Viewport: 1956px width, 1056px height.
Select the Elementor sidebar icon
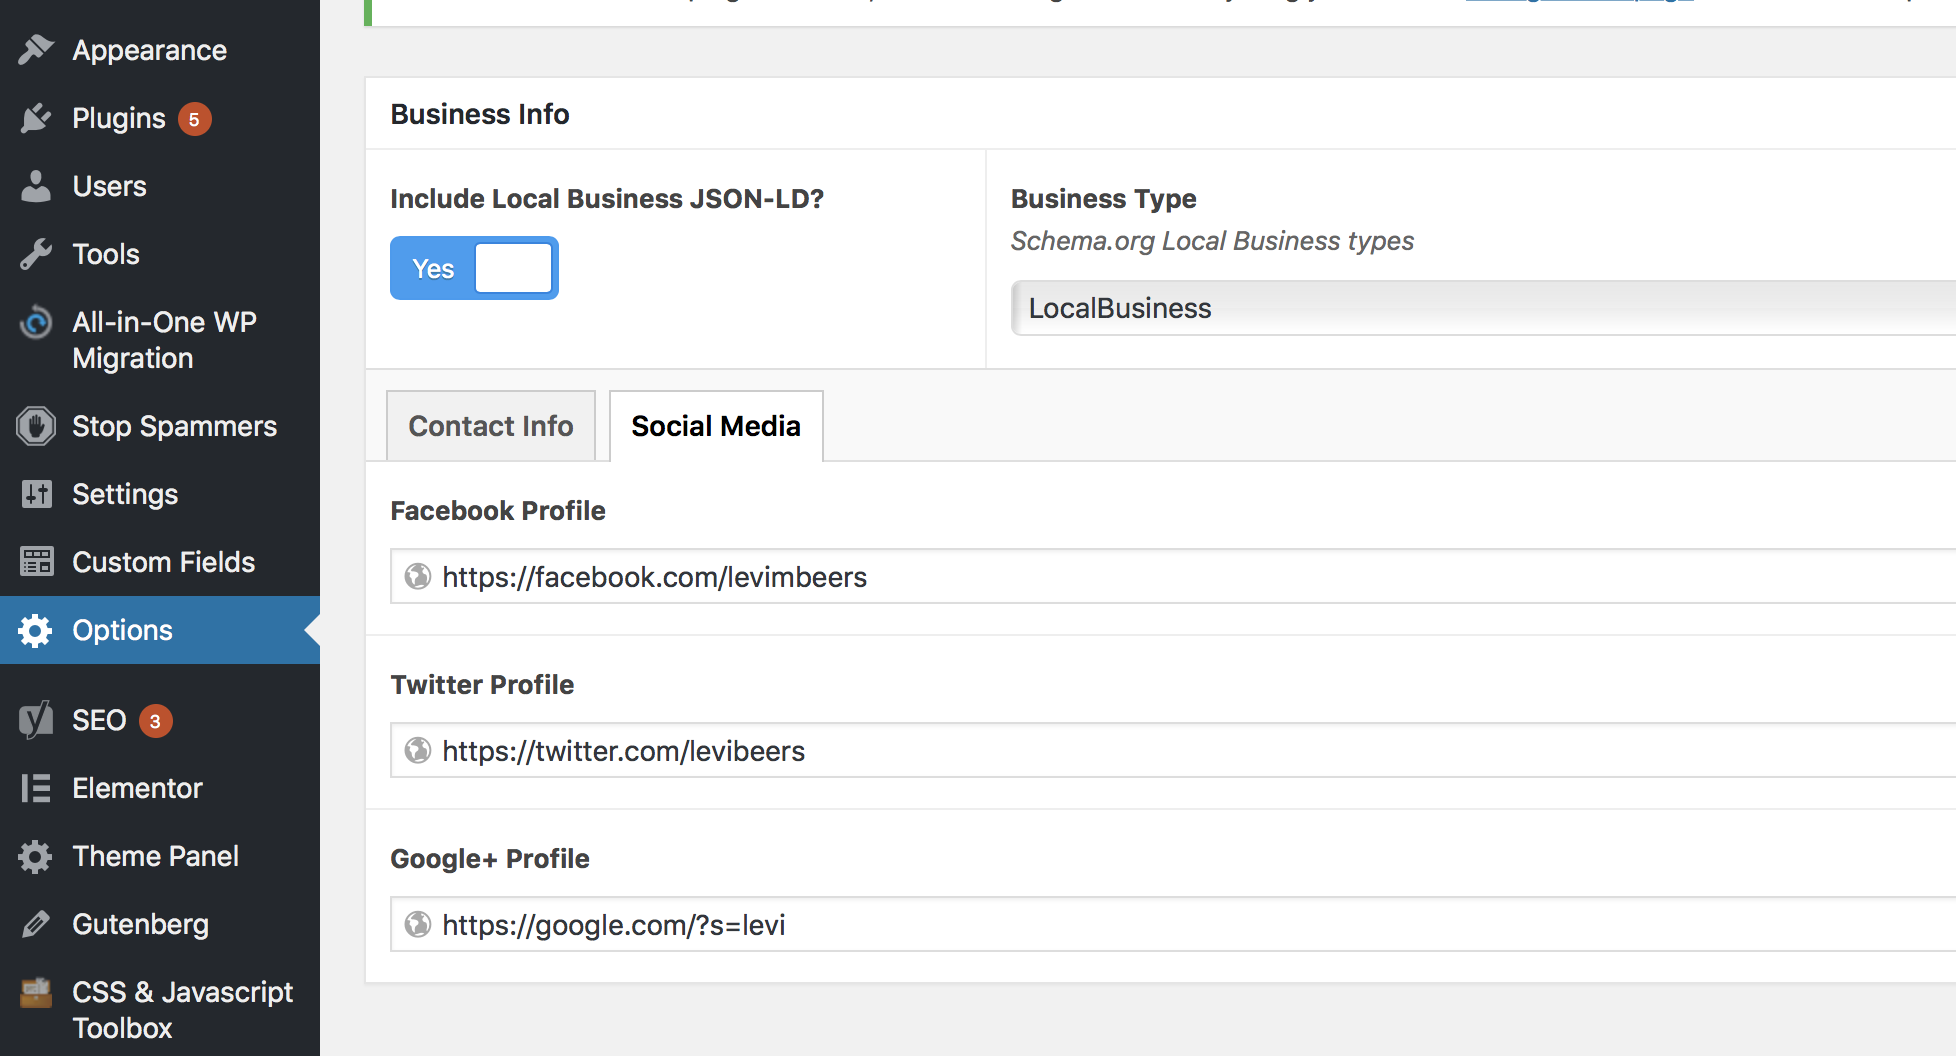pos(37,788)
